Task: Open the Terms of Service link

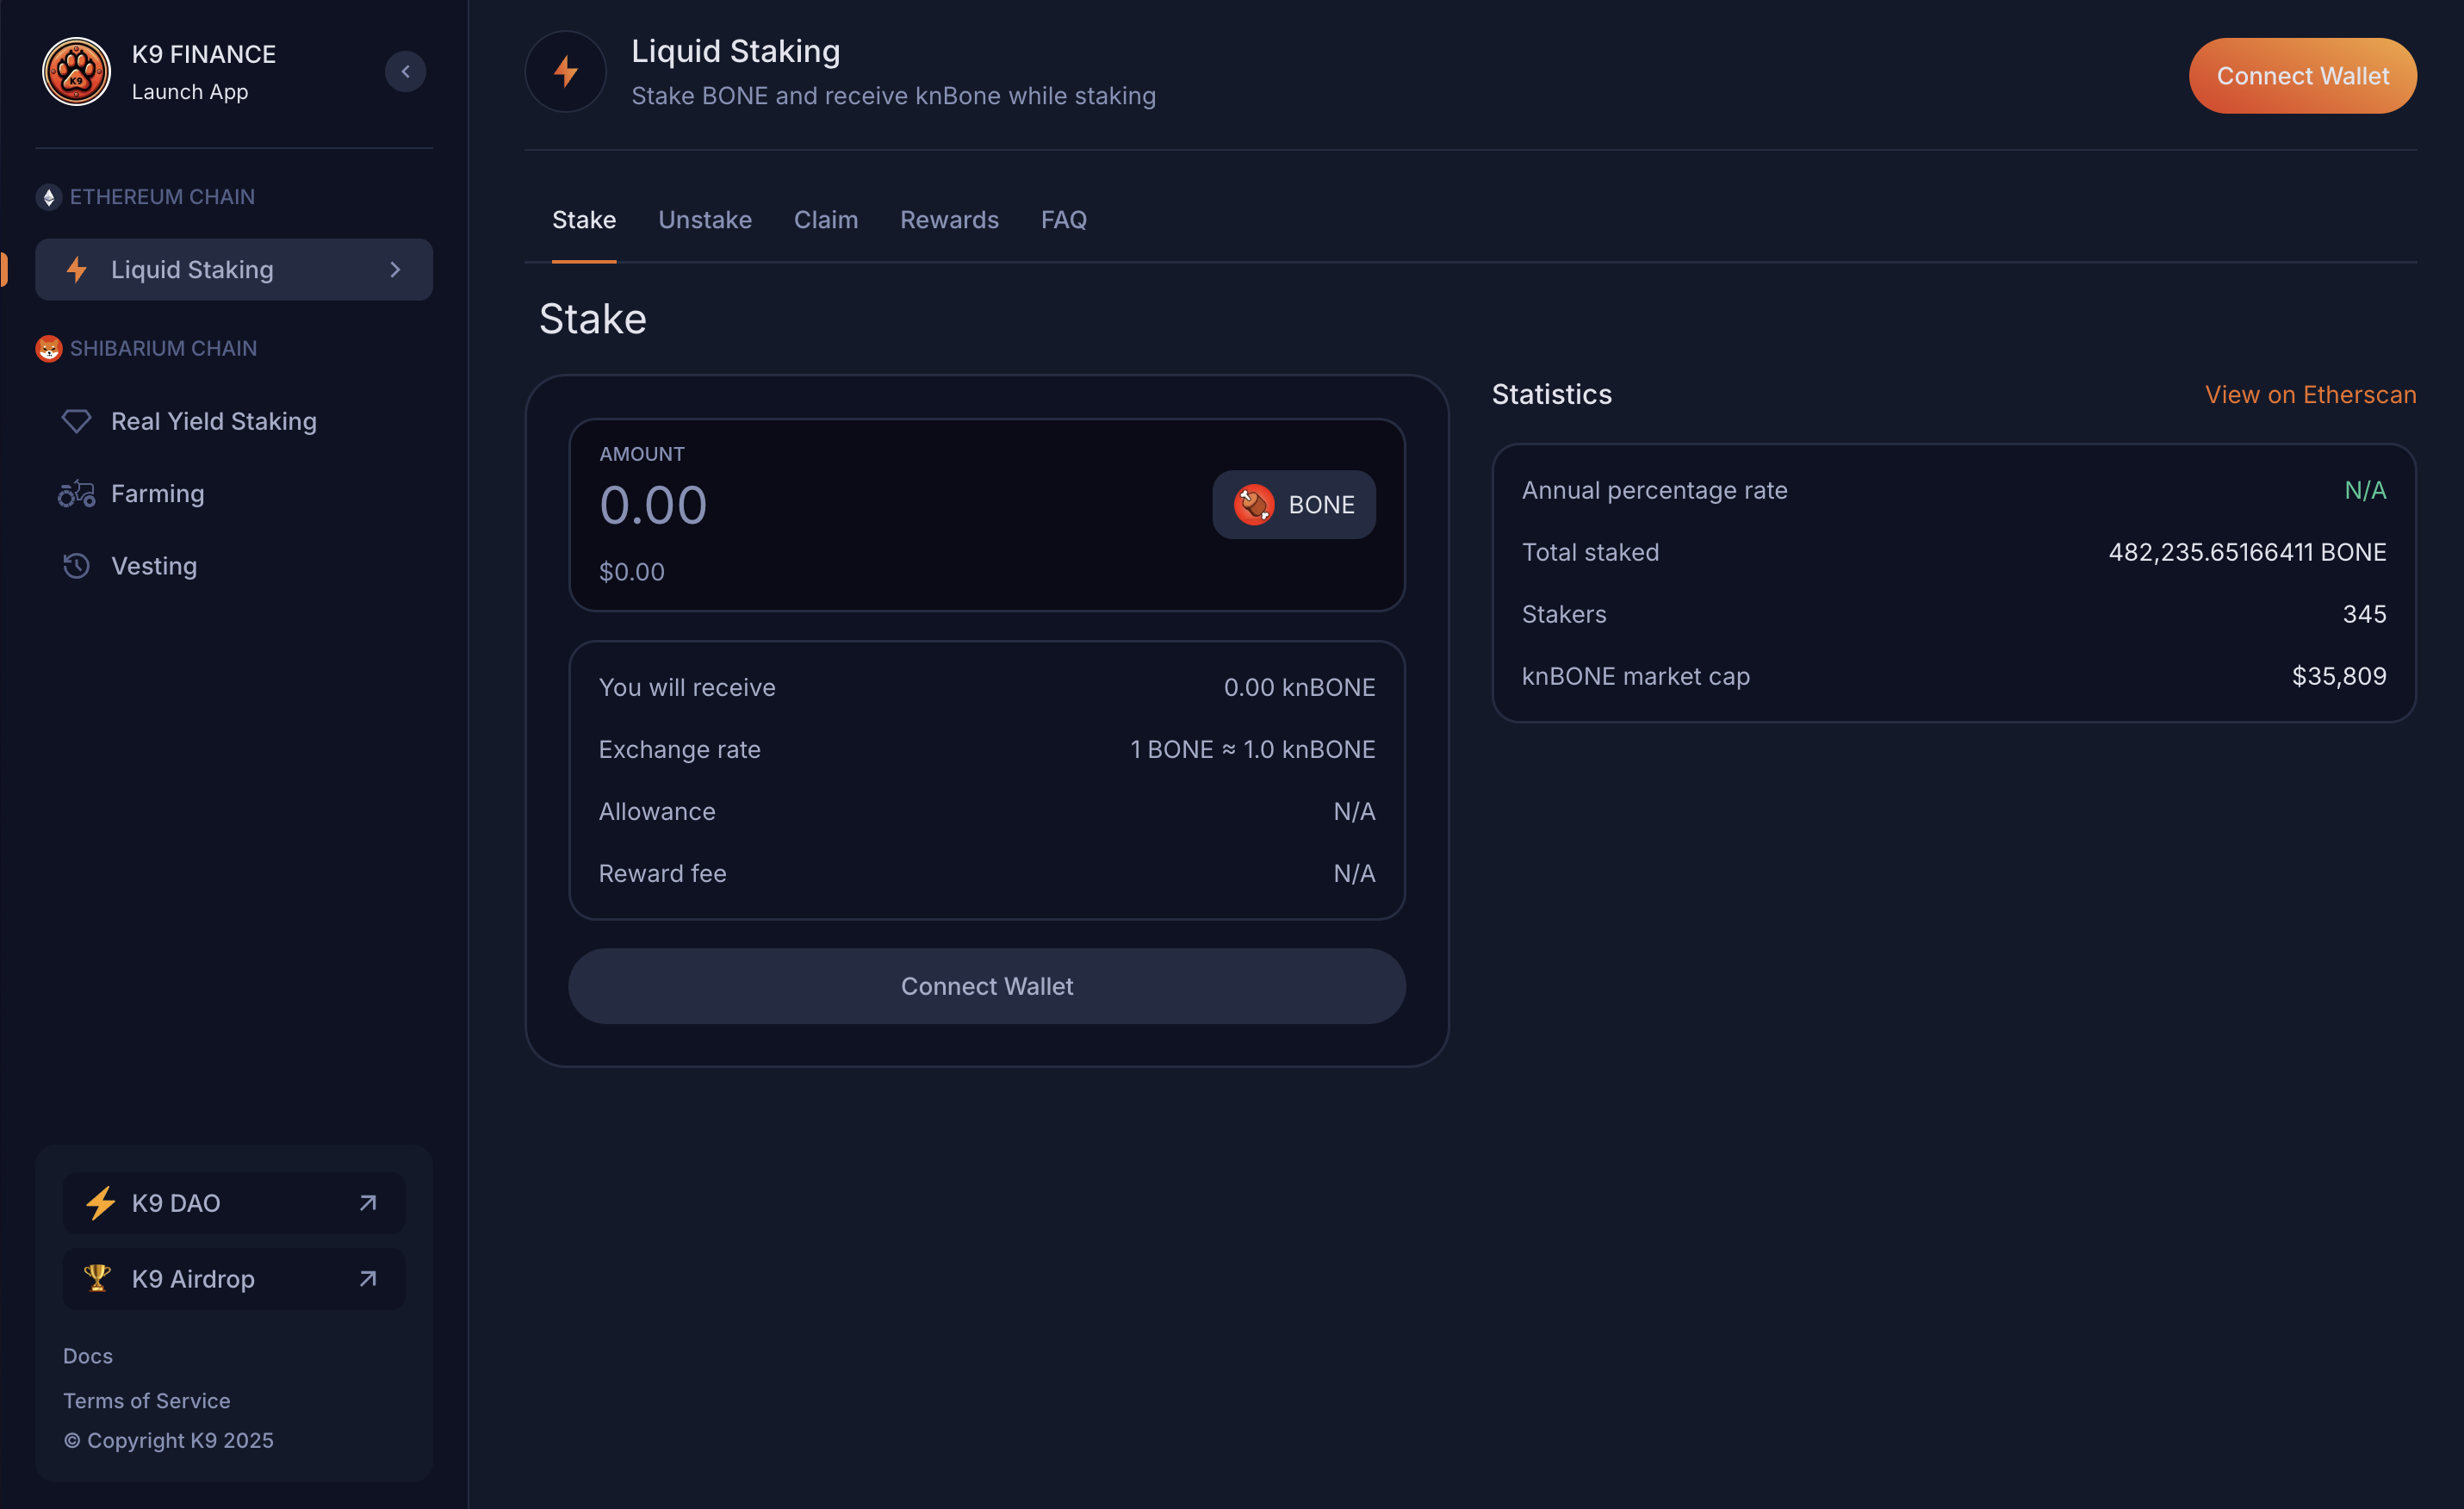Action: click(x=146, y=1400)
